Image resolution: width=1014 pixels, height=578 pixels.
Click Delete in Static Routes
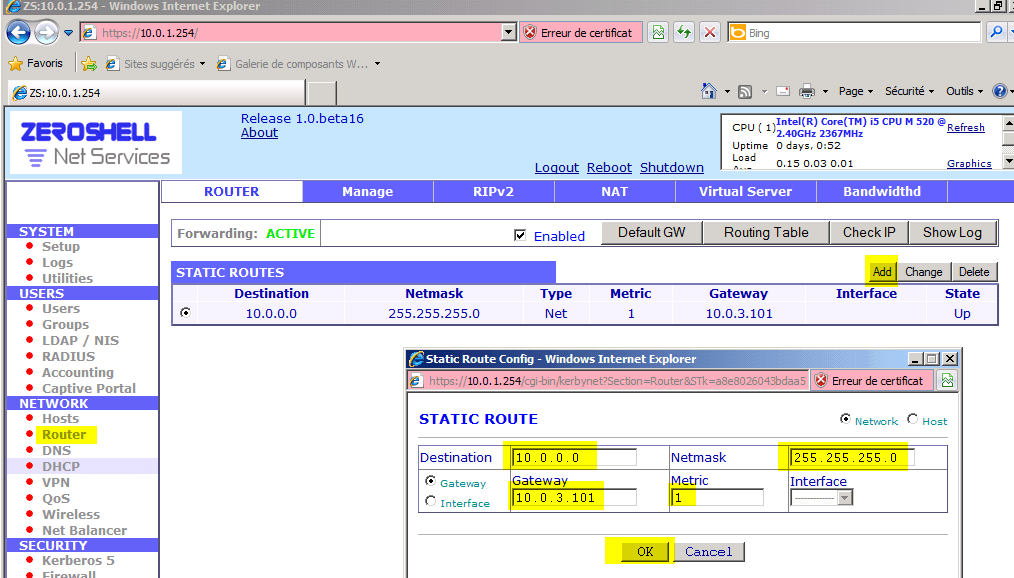pyautogui.click(x=974, y=272)
